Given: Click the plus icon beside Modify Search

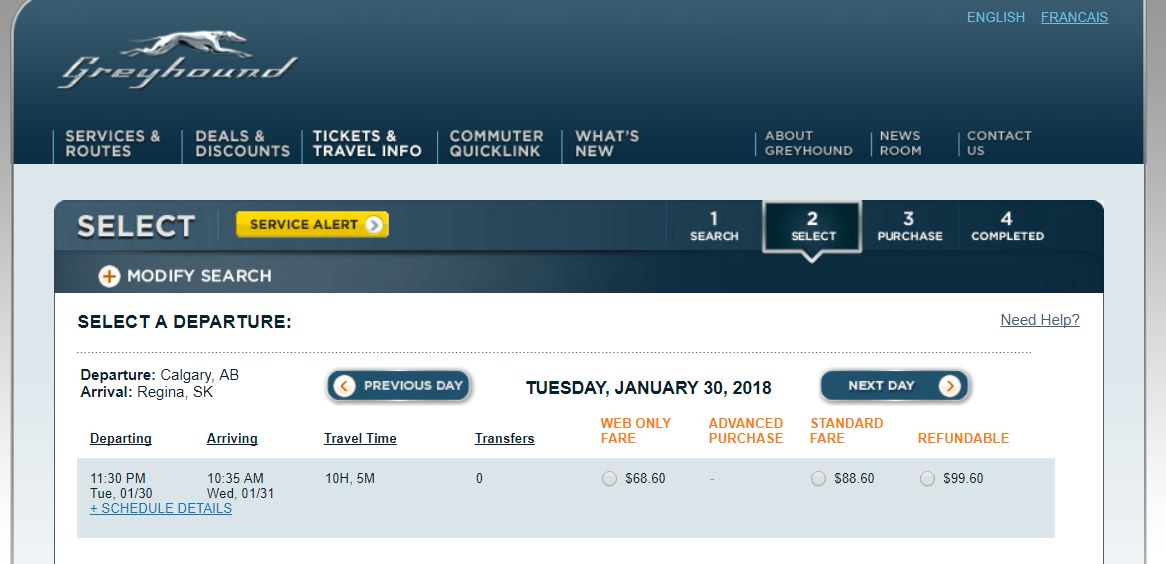Looking at the screenshot, I should coord(109,277).
